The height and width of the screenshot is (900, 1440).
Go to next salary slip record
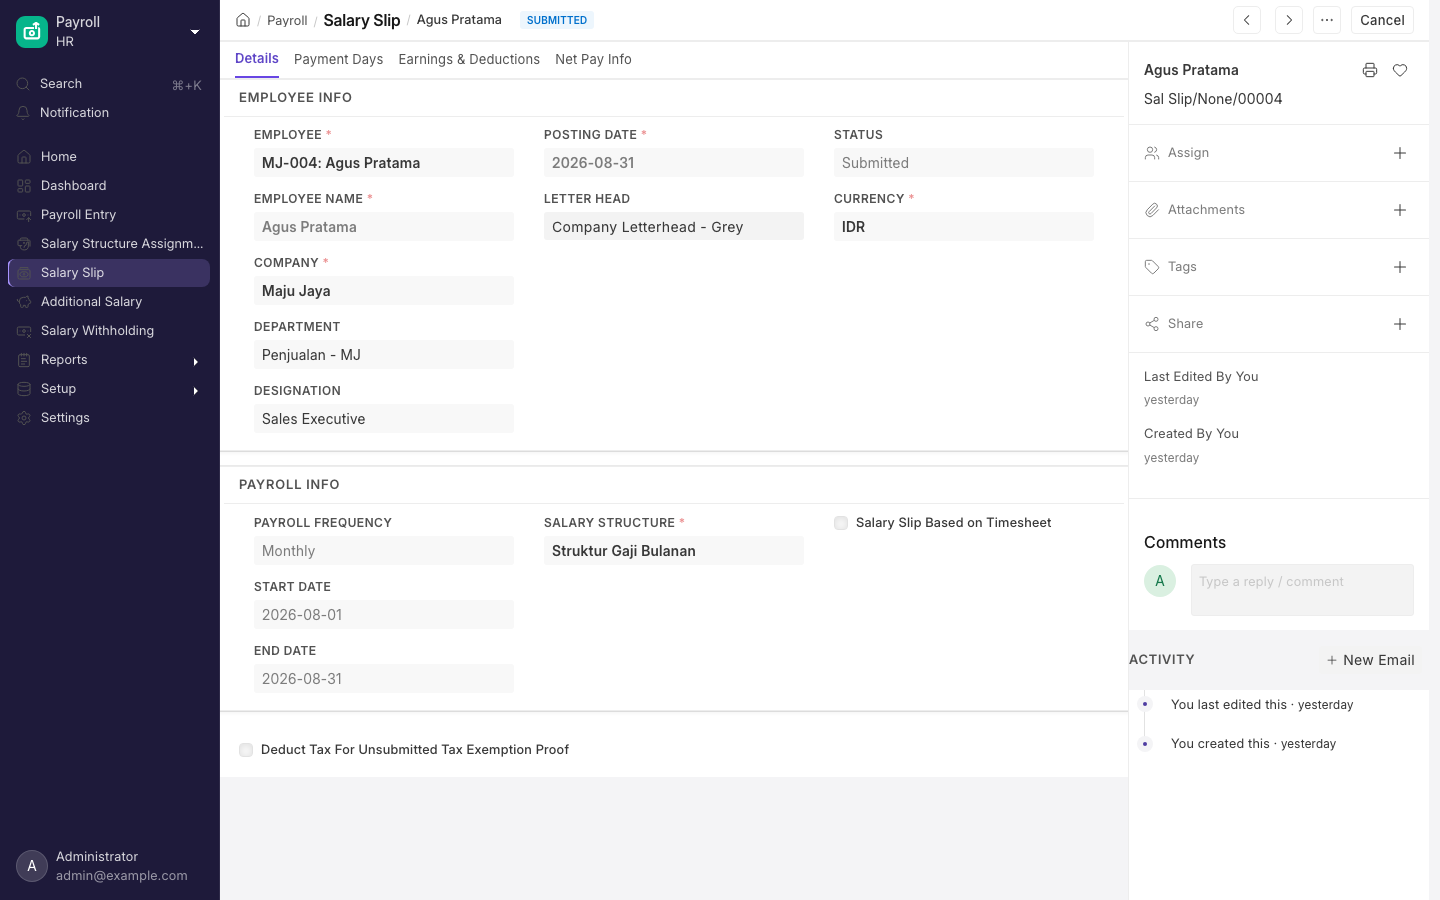click(x=1289, y=20)
